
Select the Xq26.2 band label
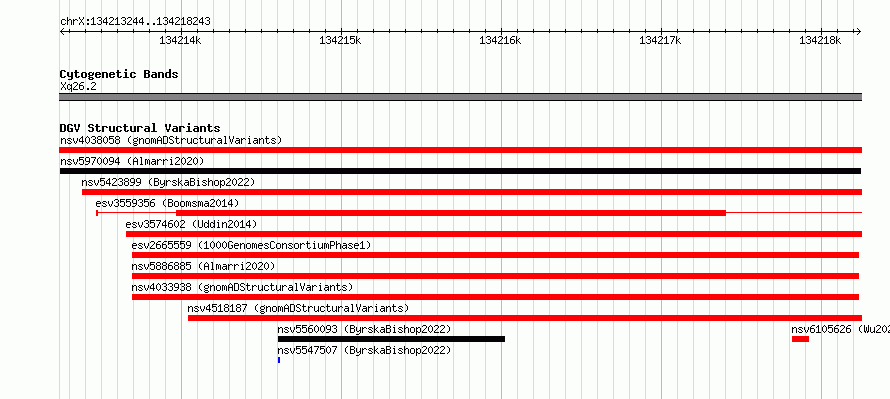coord(77,86)
